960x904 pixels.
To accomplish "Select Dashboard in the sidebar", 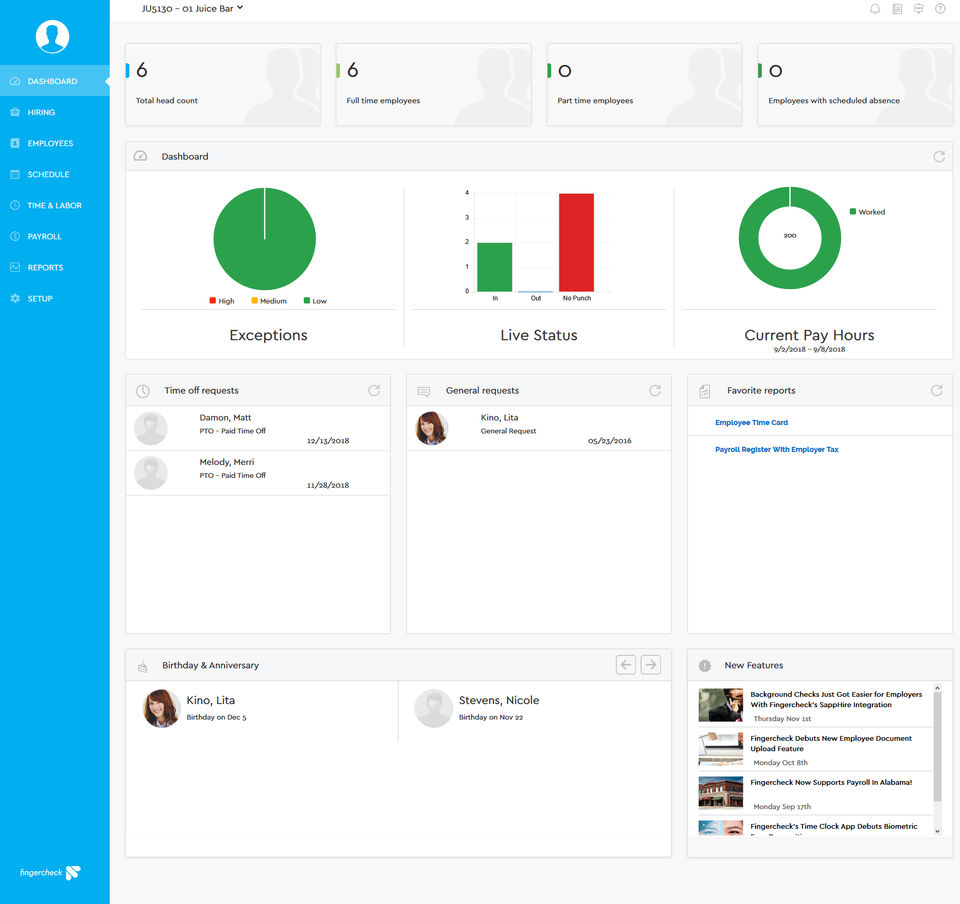I will [54, 81].
